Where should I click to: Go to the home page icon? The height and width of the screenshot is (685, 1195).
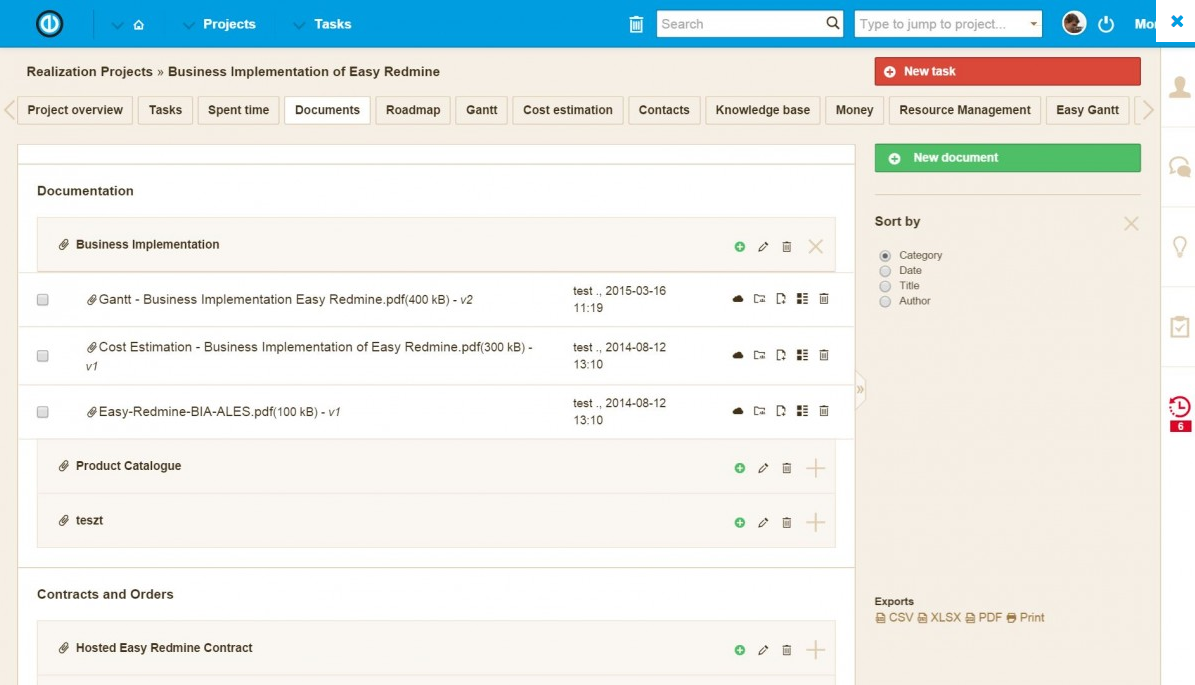[139, 24]
